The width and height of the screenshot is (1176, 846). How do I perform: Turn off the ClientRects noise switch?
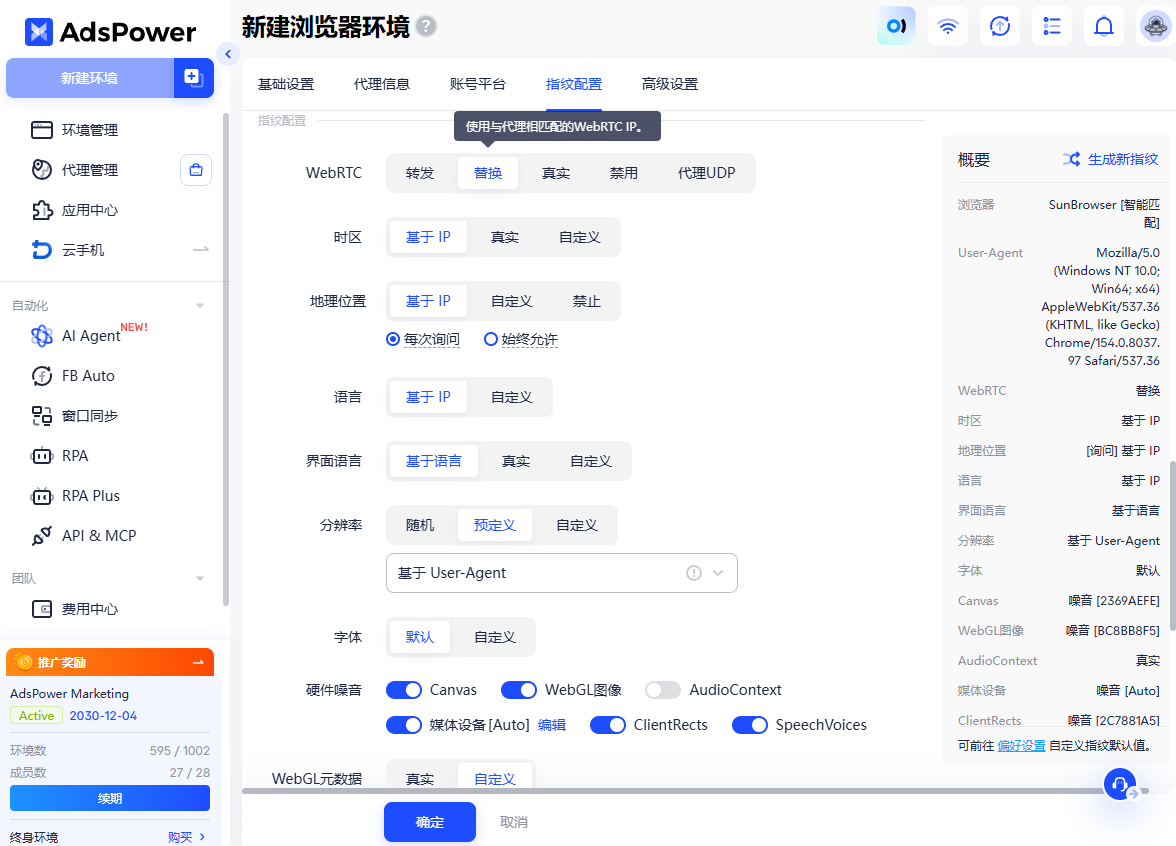point(608,725)
